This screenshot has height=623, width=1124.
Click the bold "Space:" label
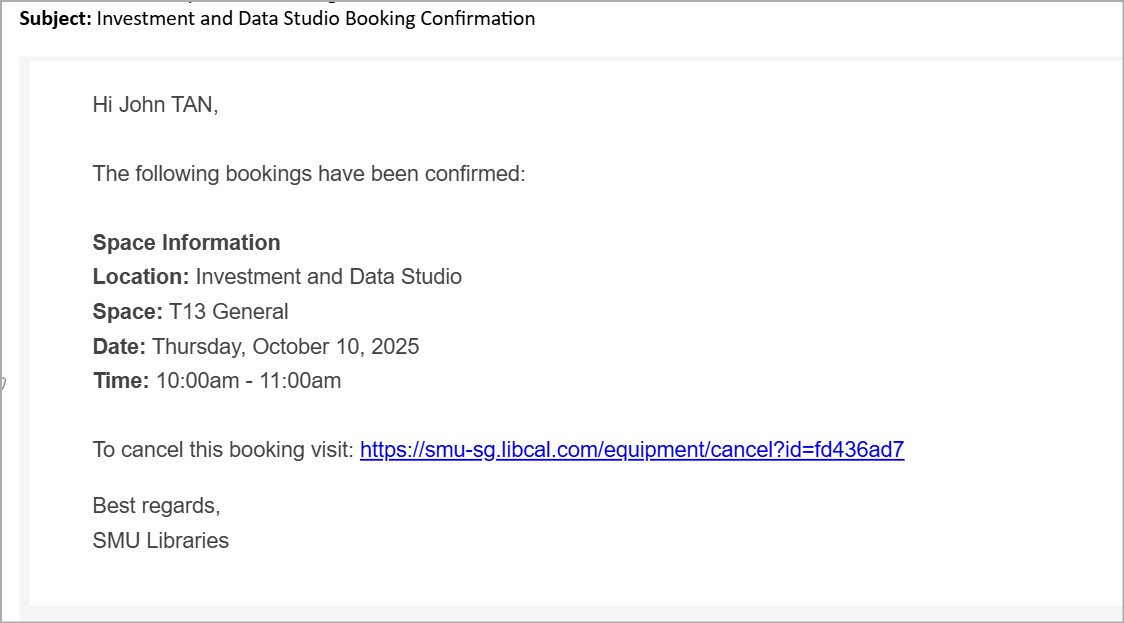pyautogui.click(x=127, y=312)
